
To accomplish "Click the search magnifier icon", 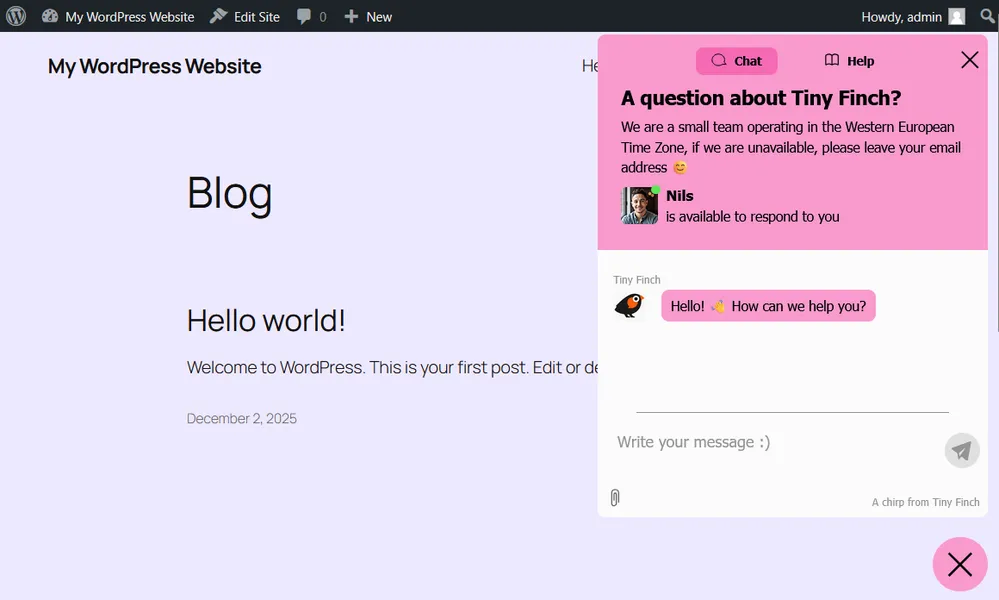I will click(987, 16).
